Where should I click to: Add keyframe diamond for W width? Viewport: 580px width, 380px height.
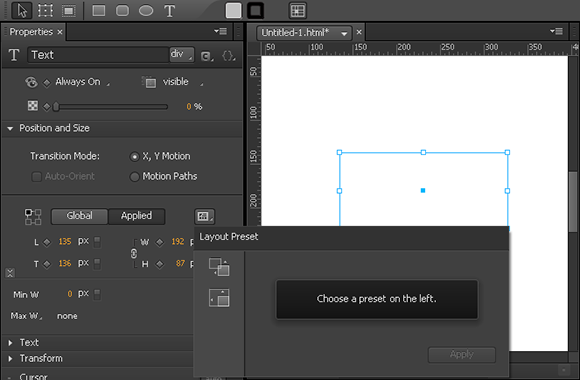(160, 242)
